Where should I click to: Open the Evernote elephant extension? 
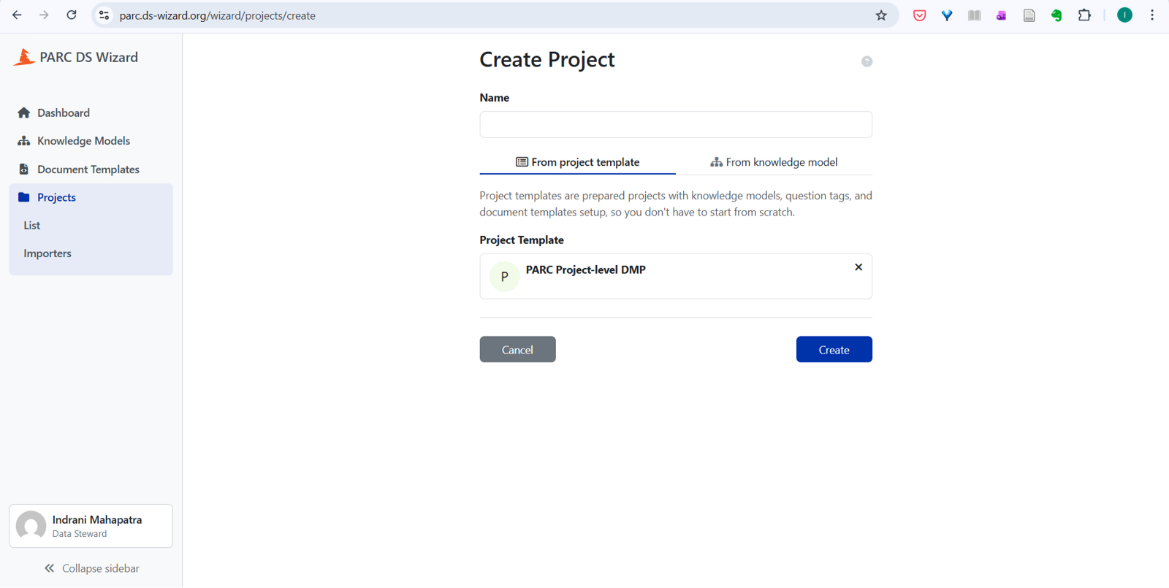point(1056,15)
